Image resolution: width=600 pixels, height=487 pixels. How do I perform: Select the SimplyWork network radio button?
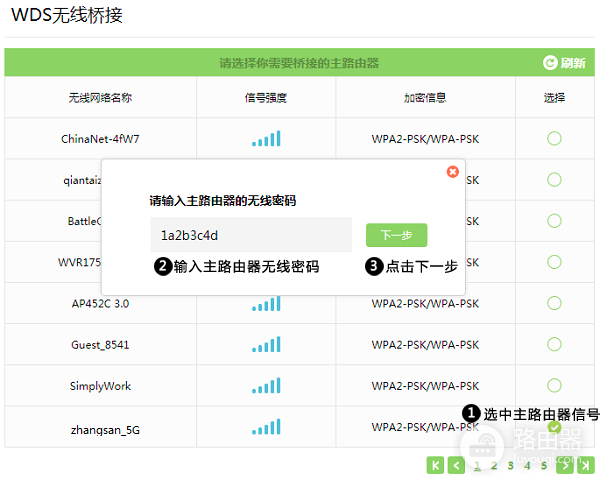tap(554, 385)
